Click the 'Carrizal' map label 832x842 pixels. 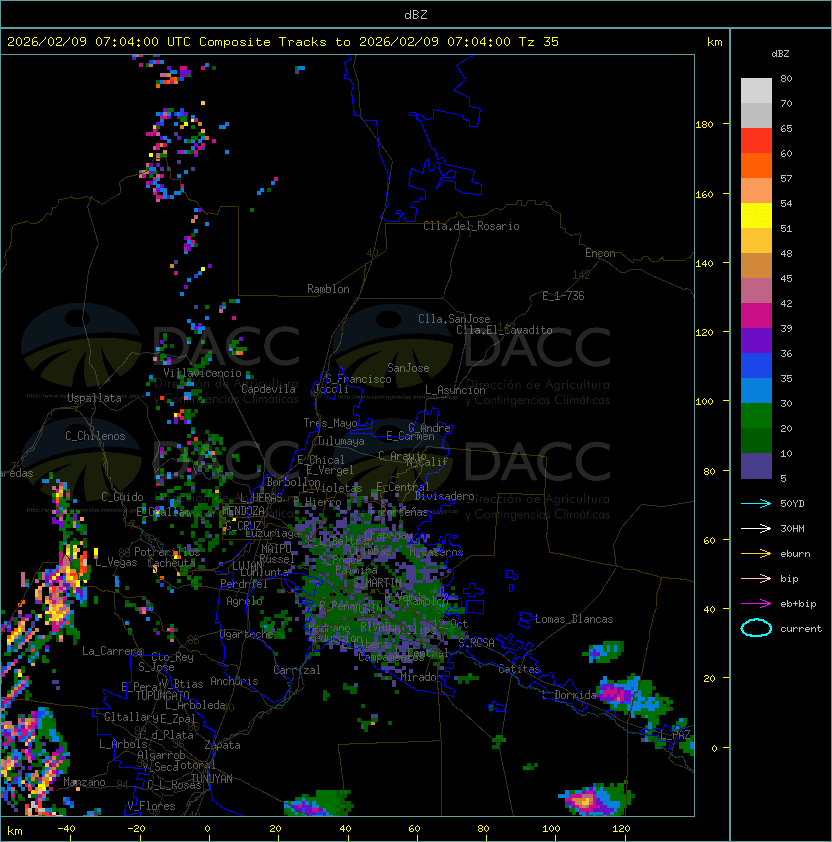pos(297,670)
